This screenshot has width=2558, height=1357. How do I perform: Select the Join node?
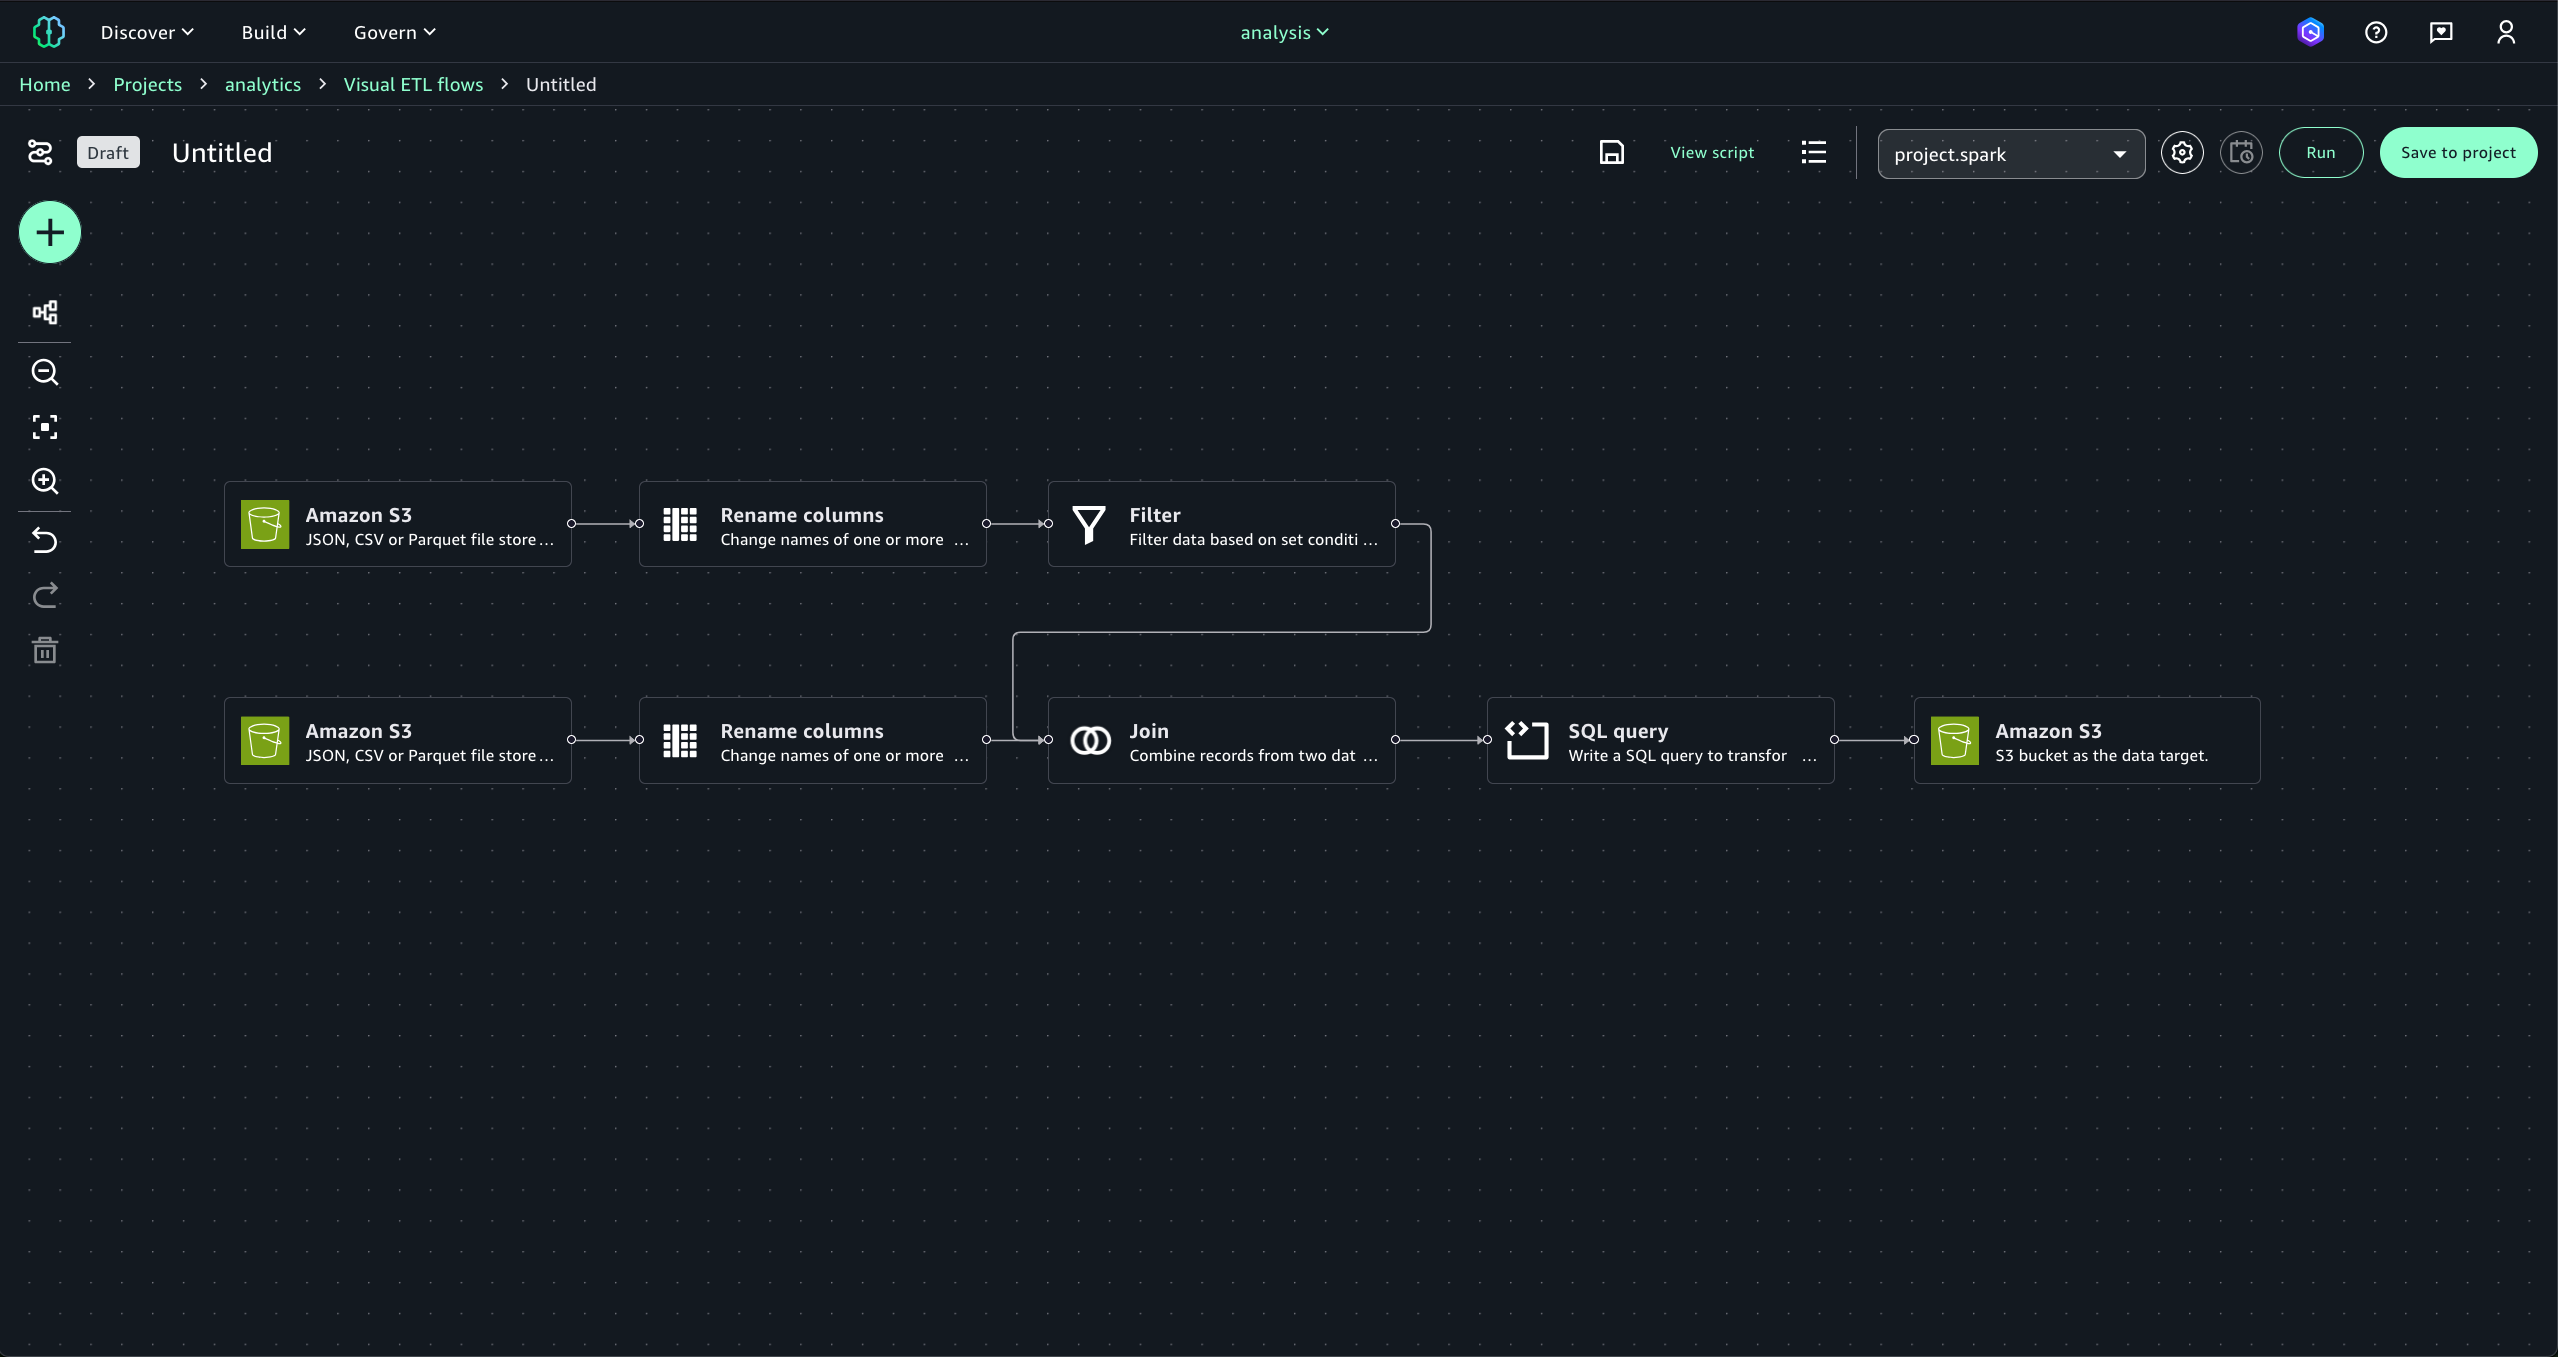pyautogui.click(x=1220, y=741)
